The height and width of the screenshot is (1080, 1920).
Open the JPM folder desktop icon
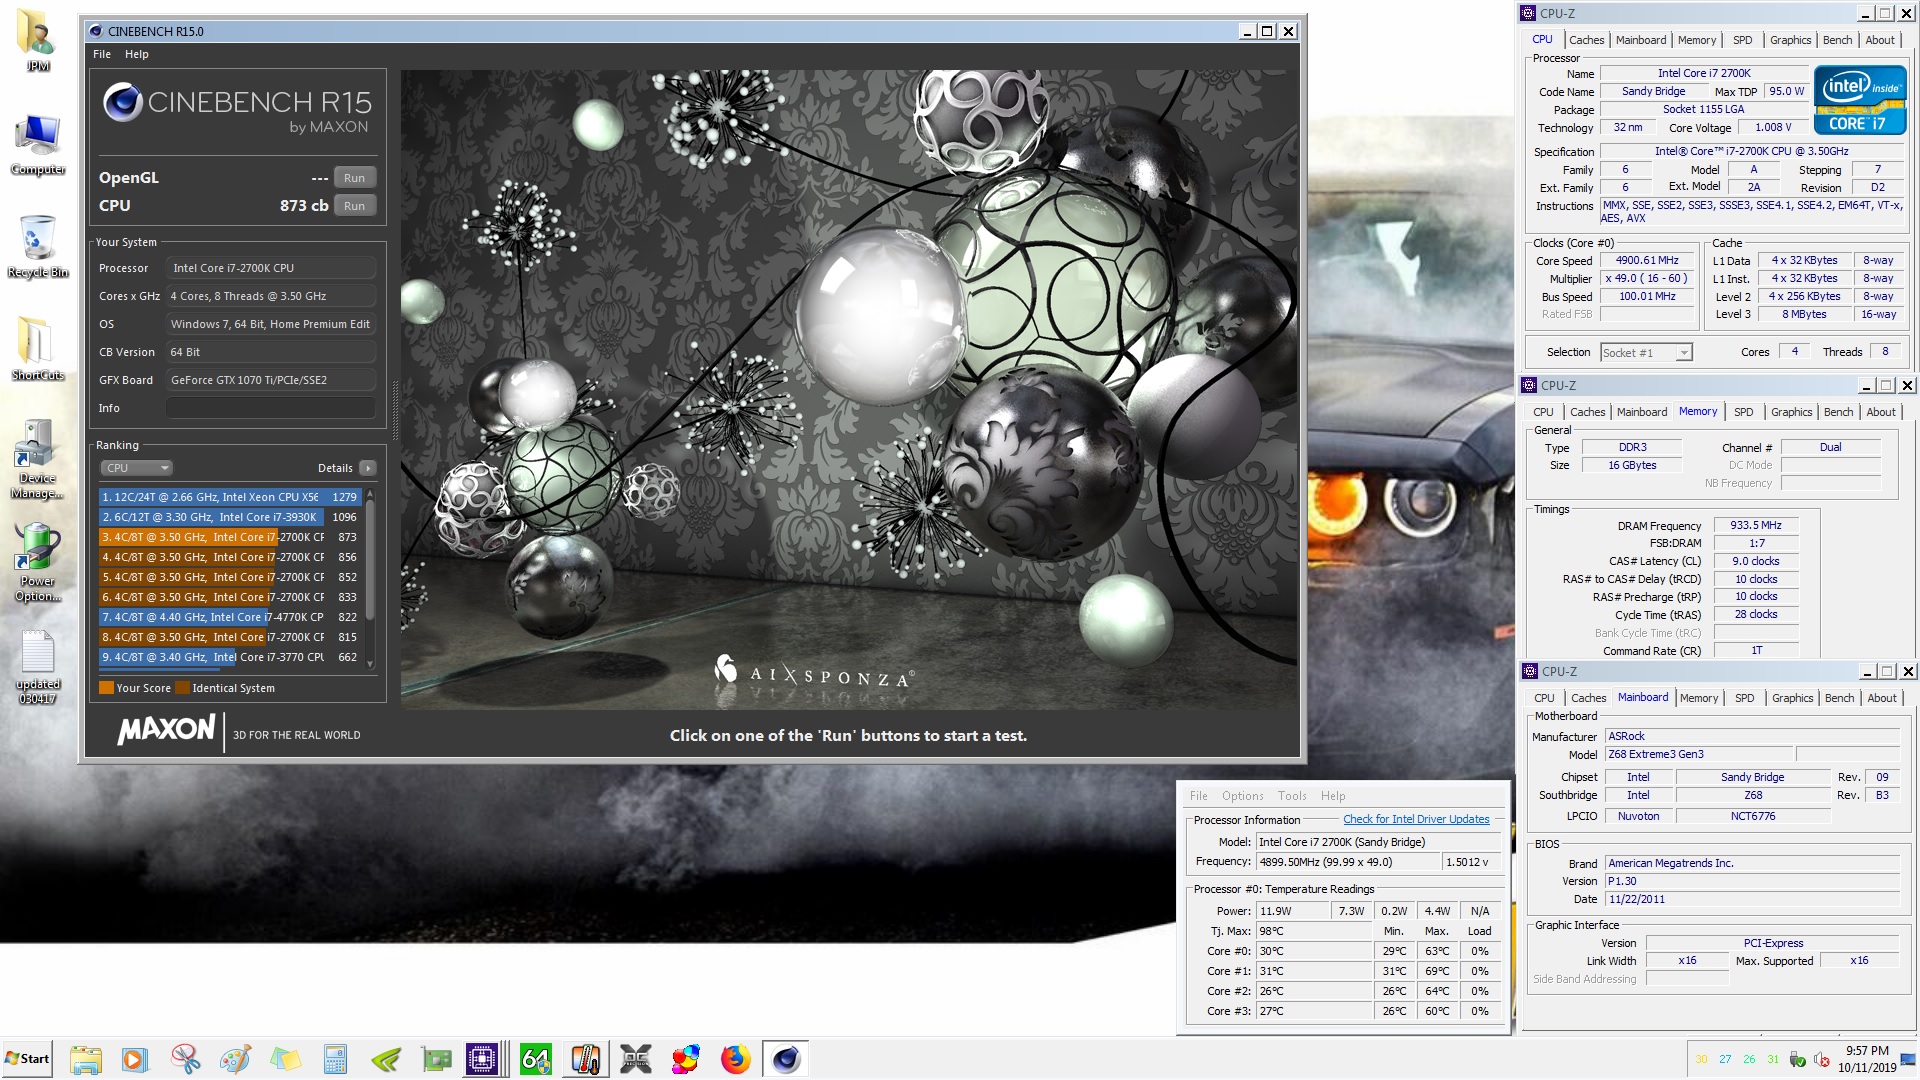(37, 41)
